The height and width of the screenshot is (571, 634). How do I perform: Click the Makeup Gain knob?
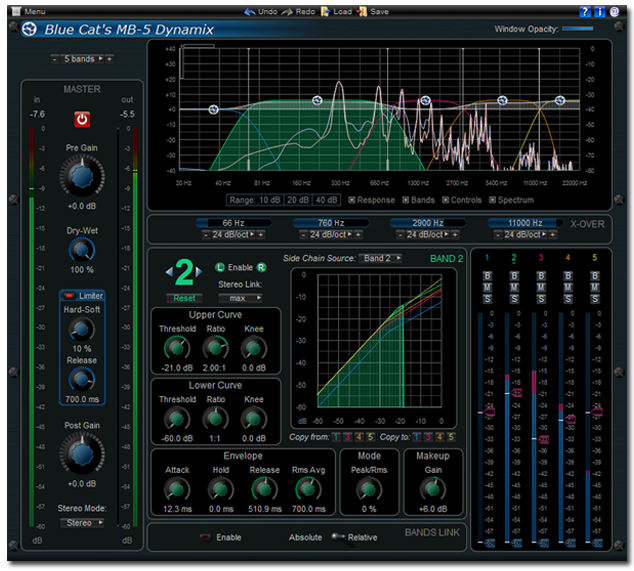coord(433,489)
